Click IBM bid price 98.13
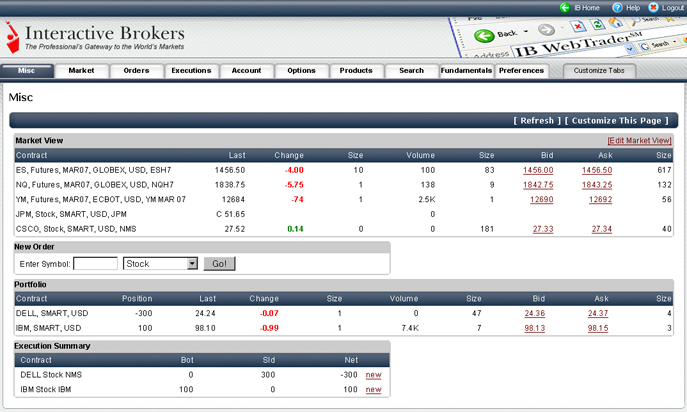This screenshot has height=412, width=687. pos(535,328)
